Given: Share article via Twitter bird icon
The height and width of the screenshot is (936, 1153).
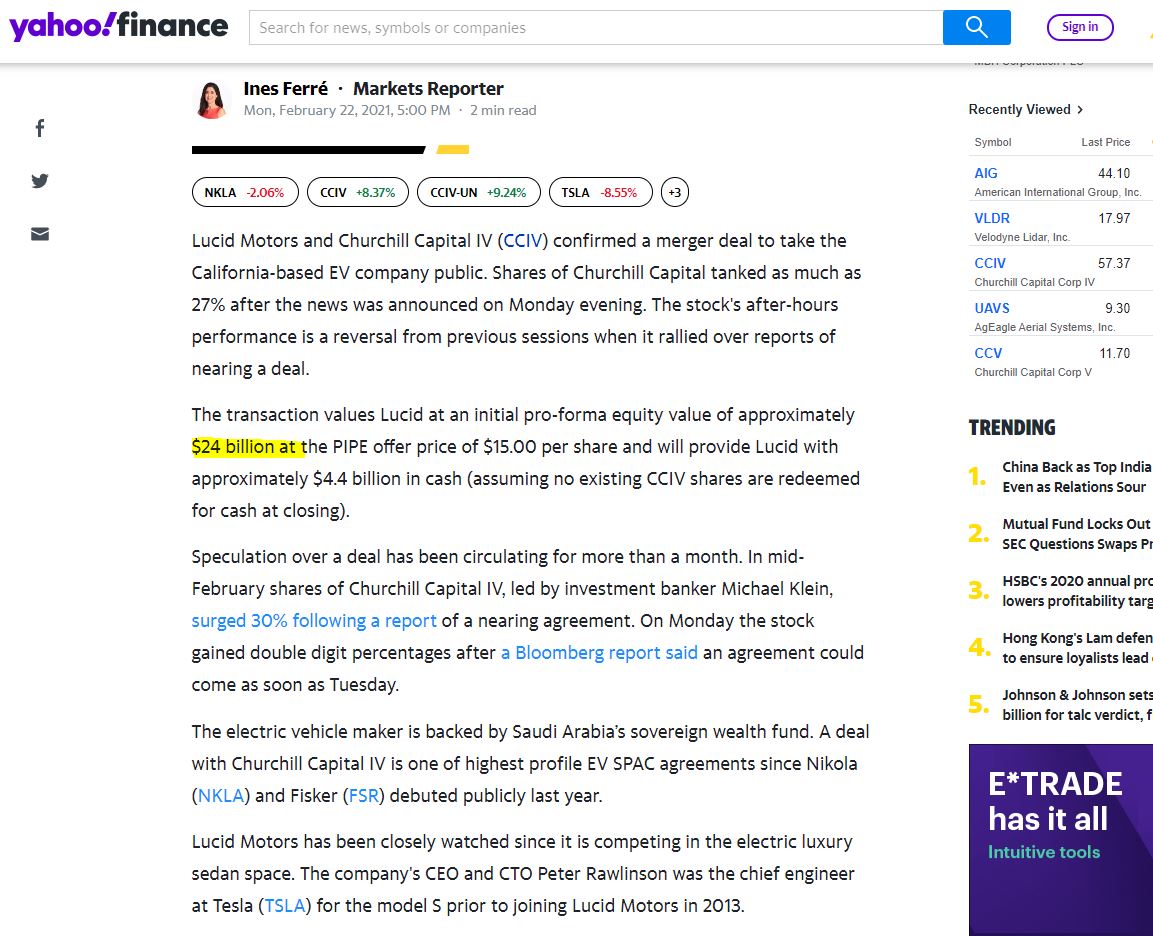Looking at the screenshot, I should point(40,181).
